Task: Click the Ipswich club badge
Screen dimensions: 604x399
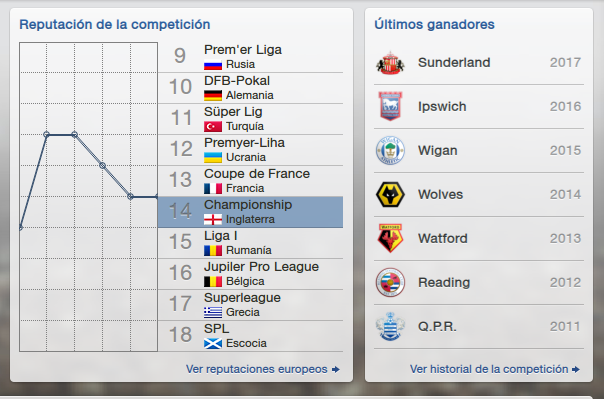Action: pos(390,106)
